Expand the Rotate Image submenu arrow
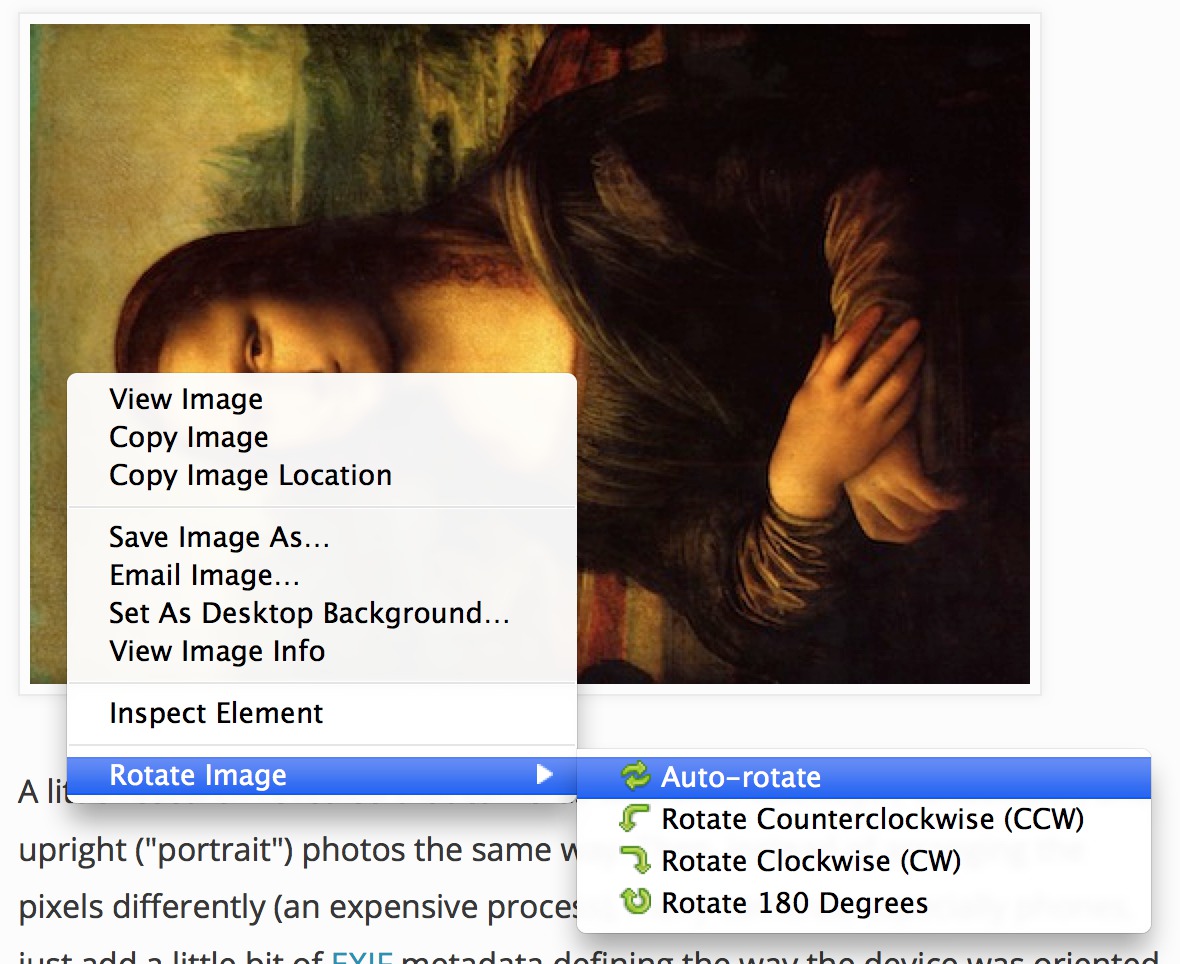Screen dimensions: 1180x964 (547, 774)
